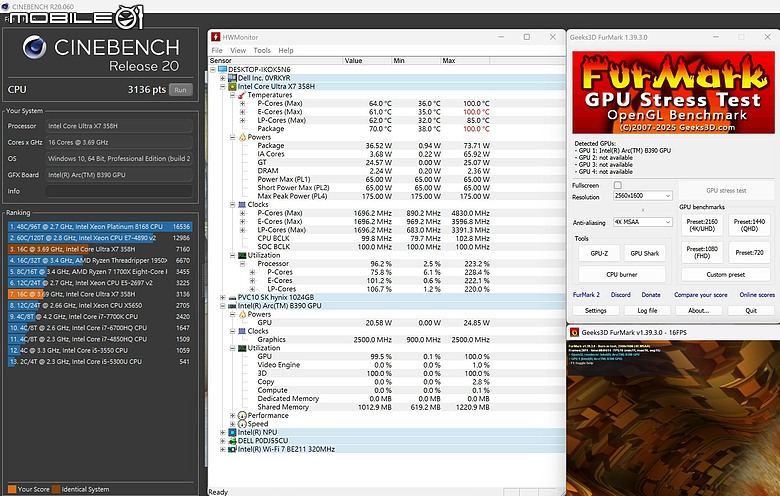Expand the Dell Inc. 0VRKYR node

coord(223,78)
